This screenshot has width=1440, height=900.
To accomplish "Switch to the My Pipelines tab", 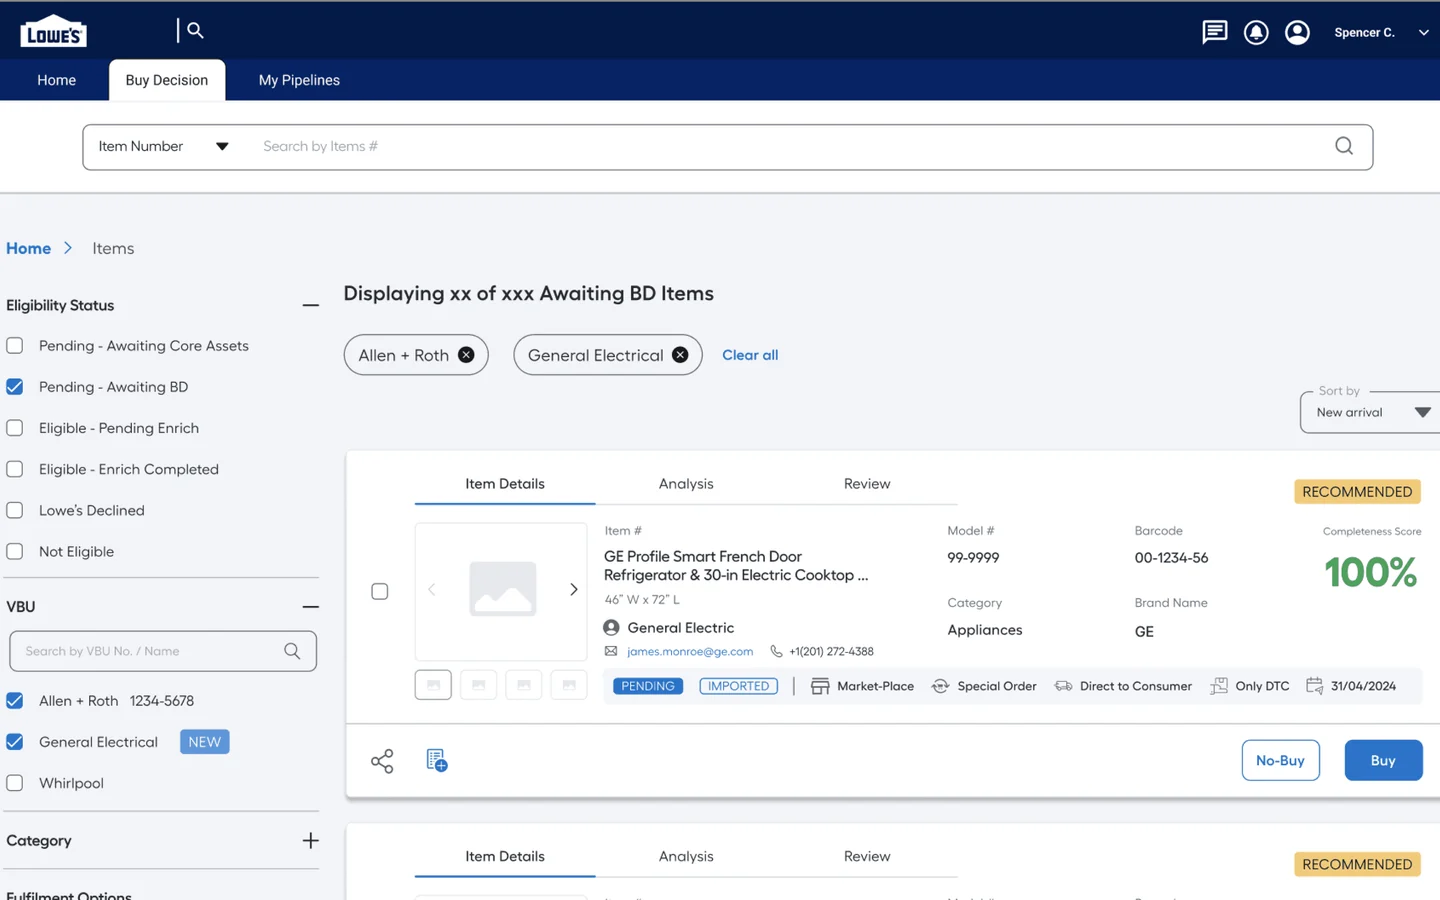I will (299, 80).
